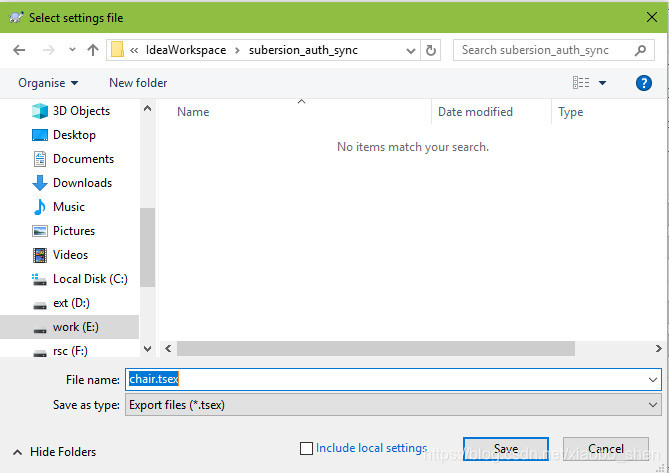
Task: Click the TortoiseSVN title bar icon
Action: [x=16, y=17]
